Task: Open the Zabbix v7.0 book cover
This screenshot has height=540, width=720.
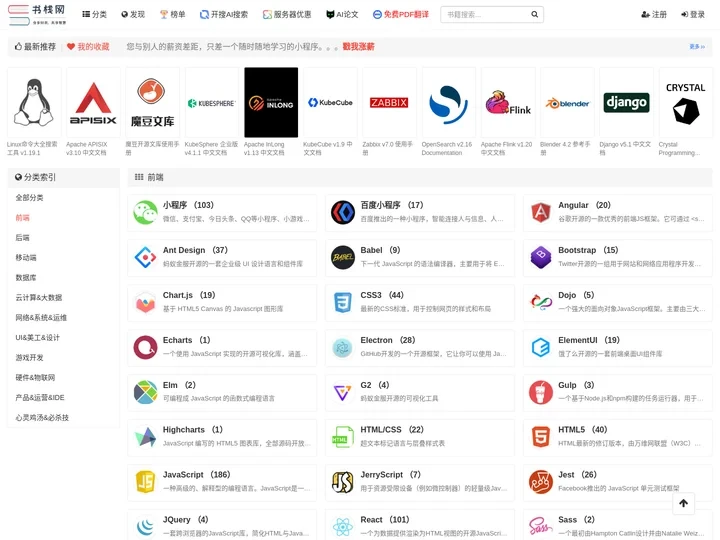Action: click(389, 102)
